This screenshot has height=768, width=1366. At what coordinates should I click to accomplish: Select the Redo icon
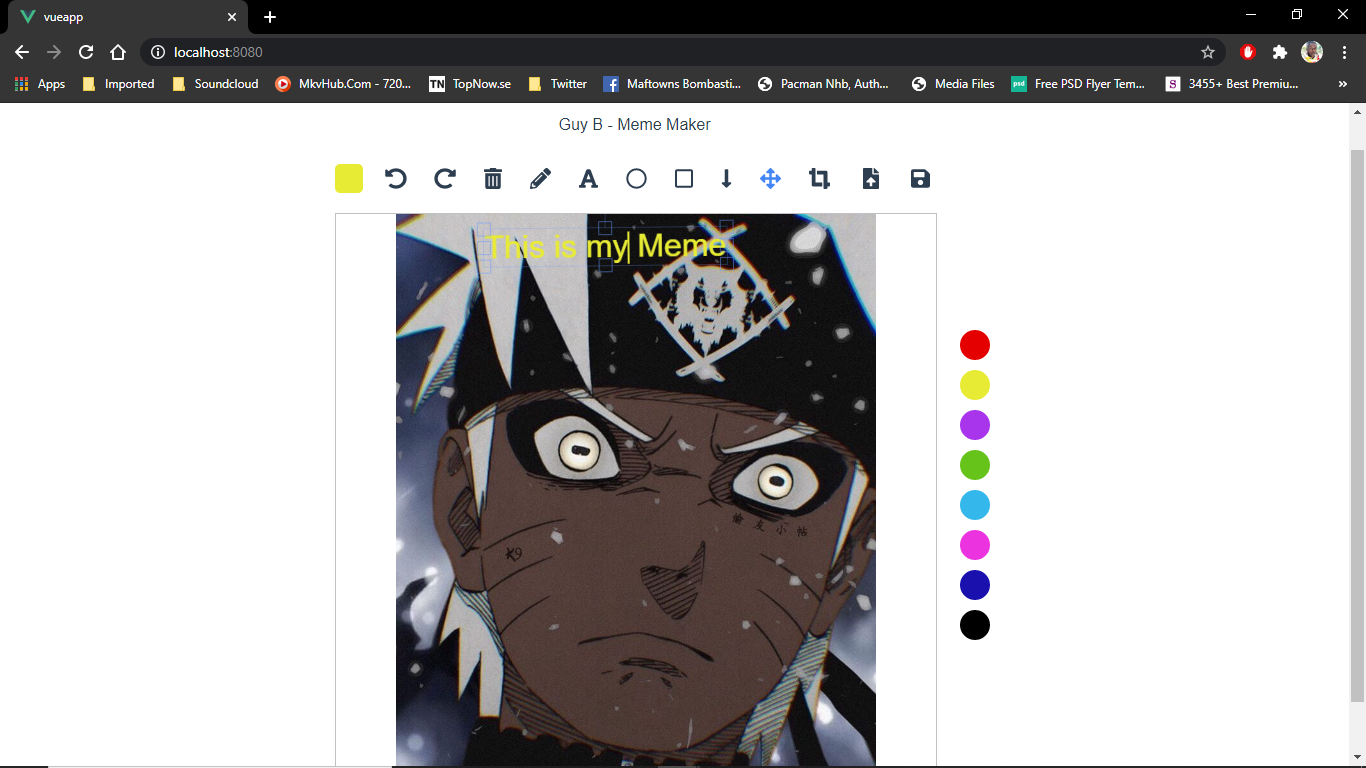tap(444, 178)
